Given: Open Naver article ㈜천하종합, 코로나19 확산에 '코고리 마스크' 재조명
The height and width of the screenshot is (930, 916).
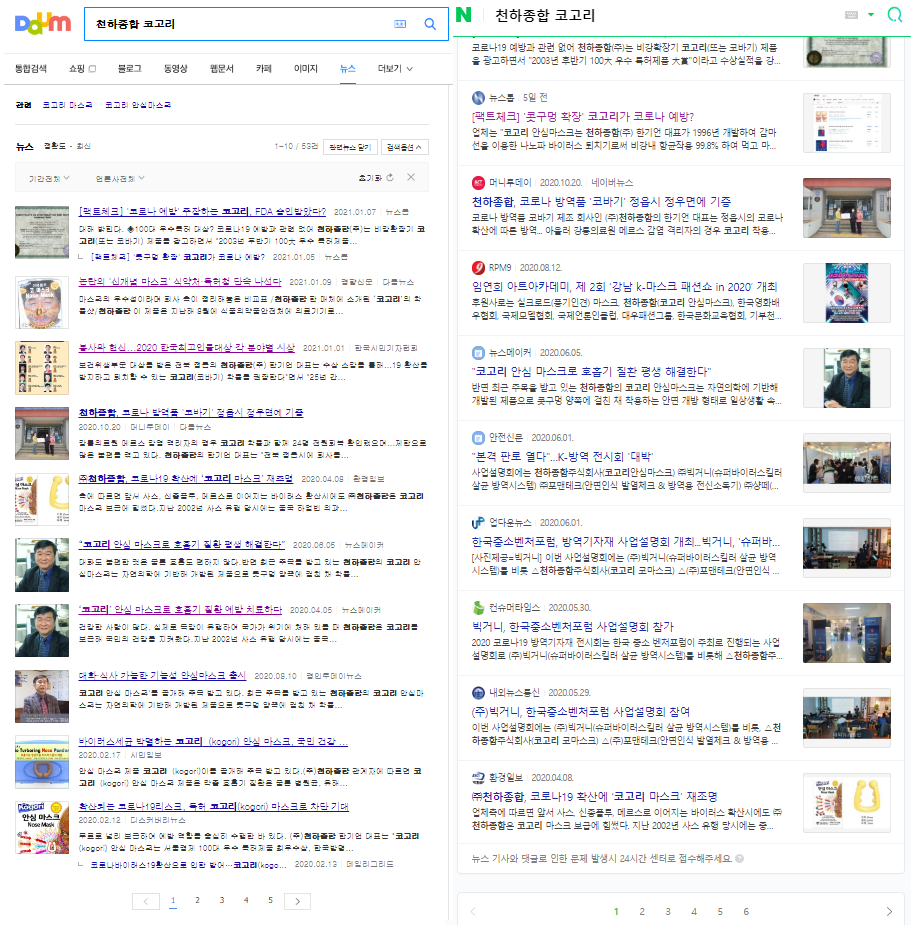Looking at the screenshot, I should (594, 796).
